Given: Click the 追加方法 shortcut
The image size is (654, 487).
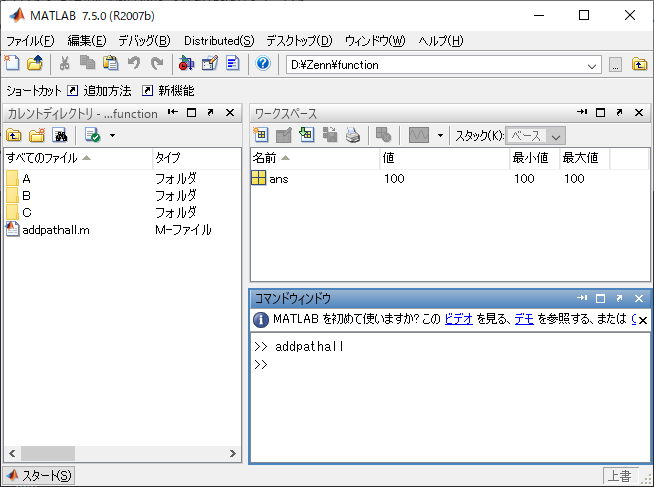Looking at the screenshot, I should [100, 90].
